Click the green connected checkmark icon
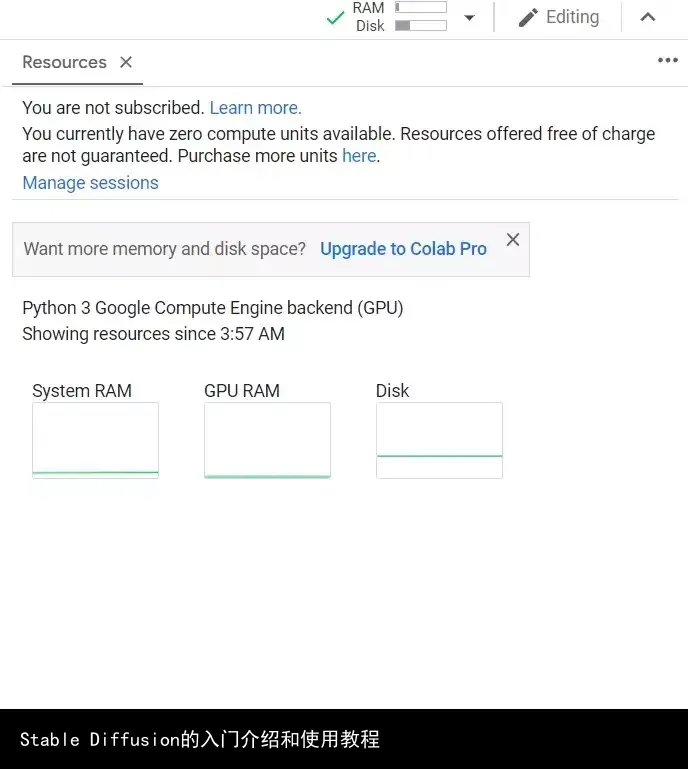This screenshot has width=688, height=769. 336,17
